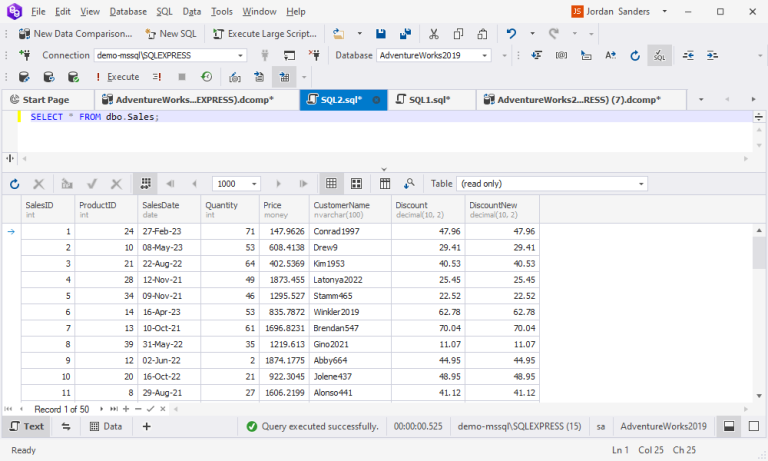
Task: Toggle paginal mode button in results toolbar
Action: pos(145,184)
